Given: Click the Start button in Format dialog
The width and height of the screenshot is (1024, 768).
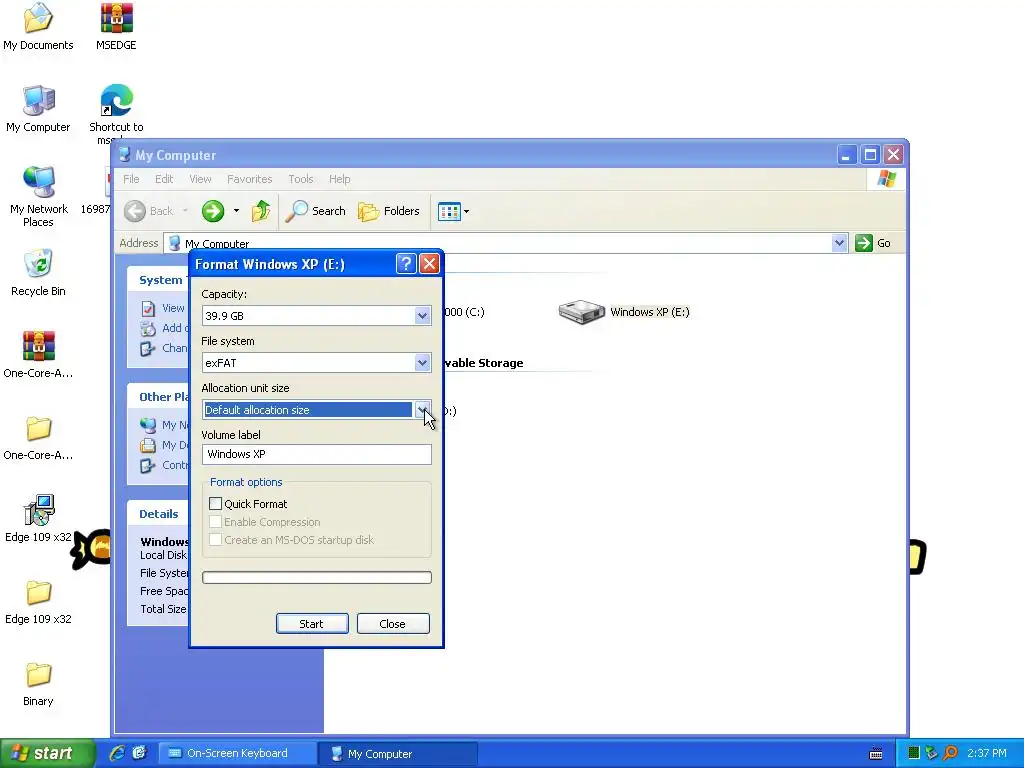Looking at the screenshot, I should coord(312,624).
